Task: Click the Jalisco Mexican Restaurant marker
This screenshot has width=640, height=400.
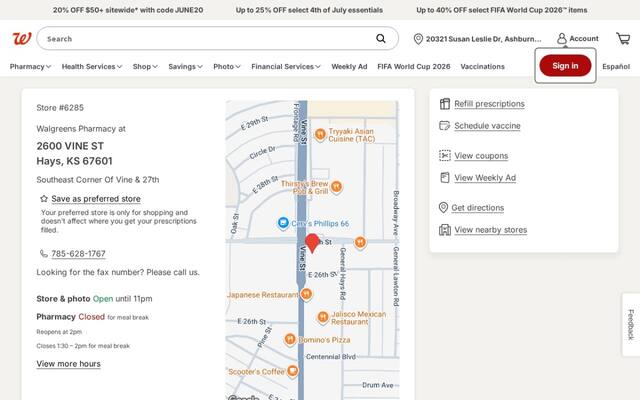Action: [x=323, y=317]
